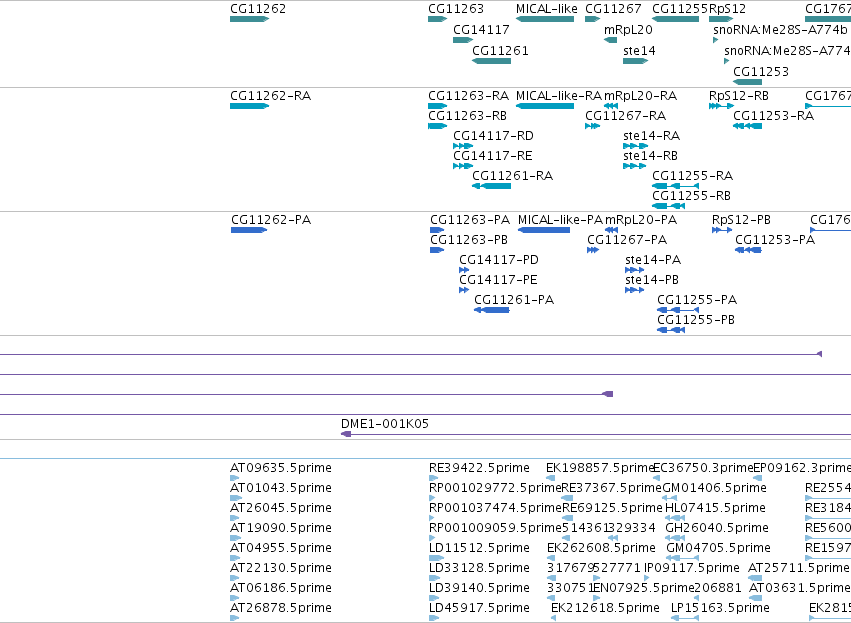This screenshot has height=623, width=851.
Task: Select transcript MICAL-like-RA label
Action: point(559,96)
